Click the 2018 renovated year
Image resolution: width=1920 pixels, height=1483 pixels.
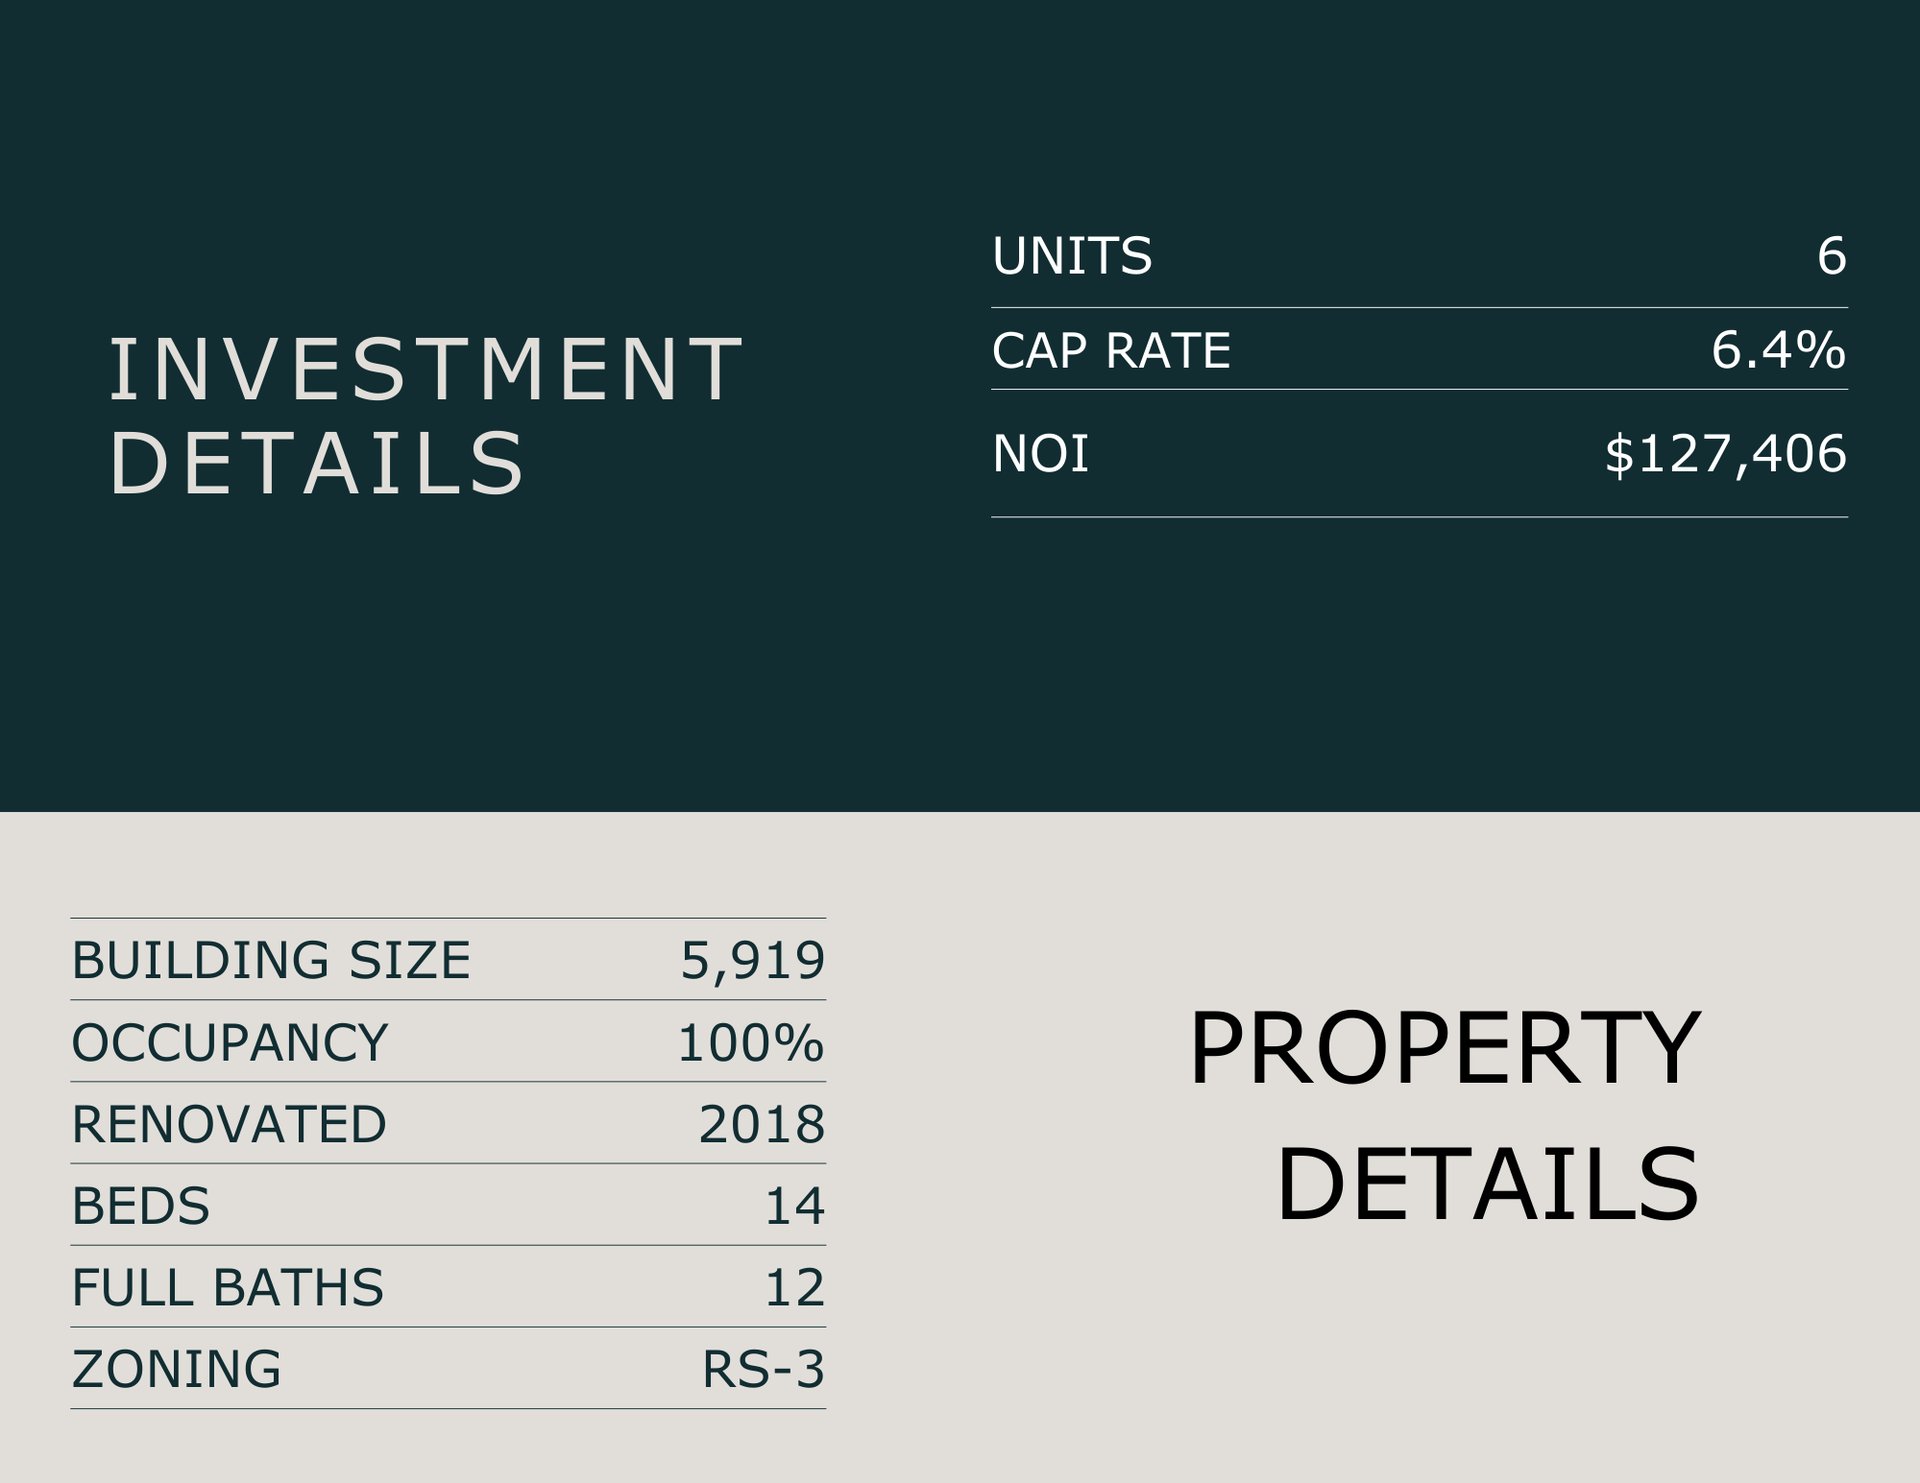pos(761,1125)
